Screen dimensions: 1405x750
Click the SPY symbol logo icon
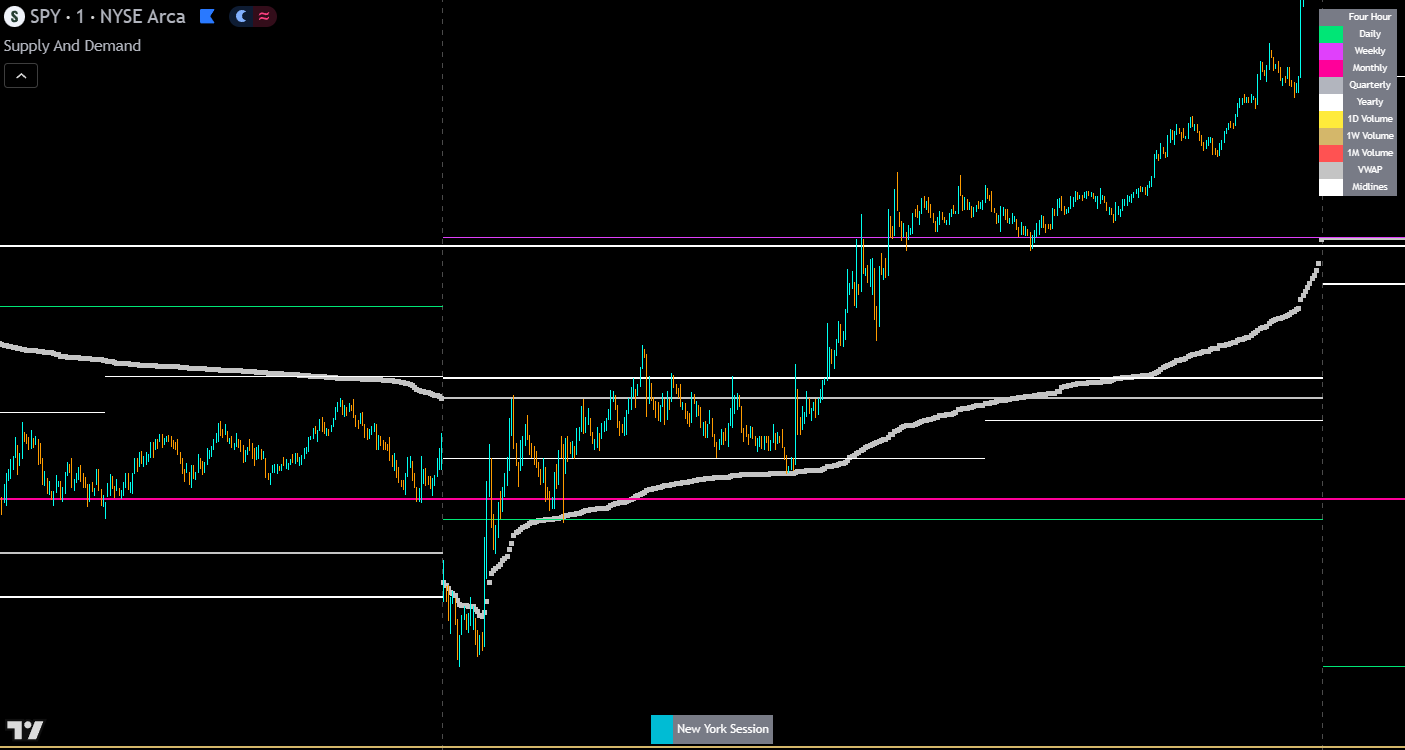pos(15,16)
